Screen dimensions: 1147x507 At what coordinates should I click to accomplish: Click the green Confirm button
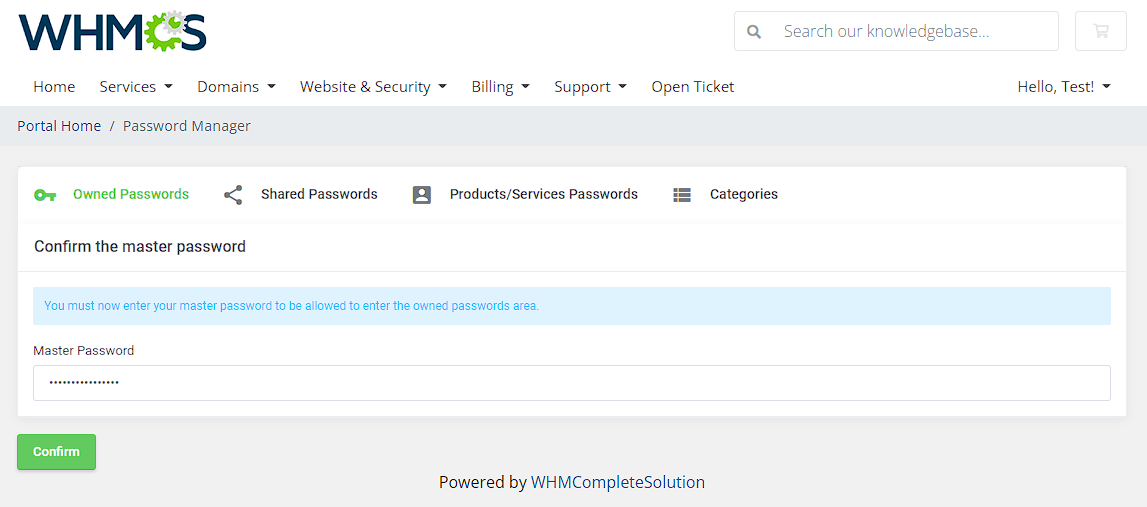(56, 451)
